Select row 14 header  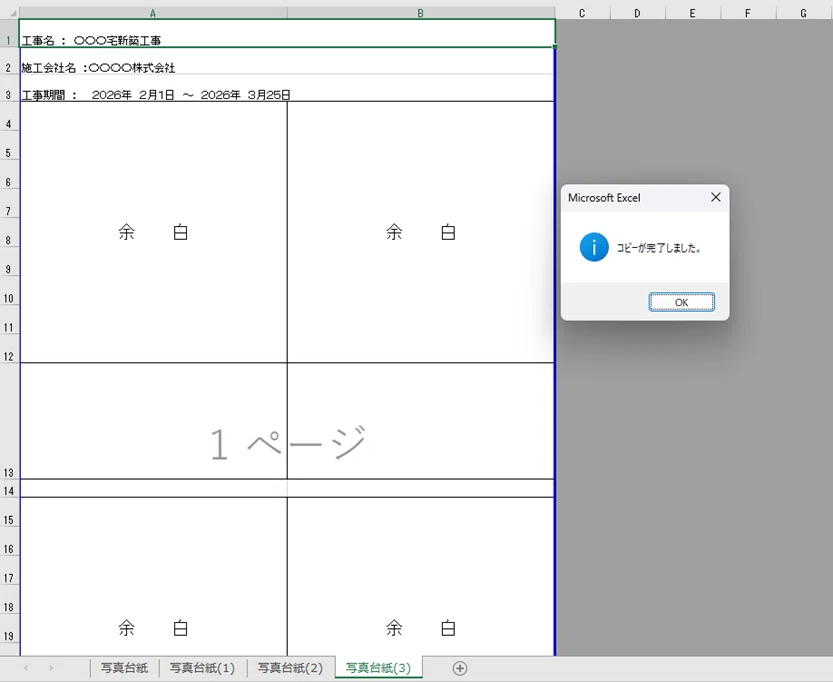click(x=9, y=488)
